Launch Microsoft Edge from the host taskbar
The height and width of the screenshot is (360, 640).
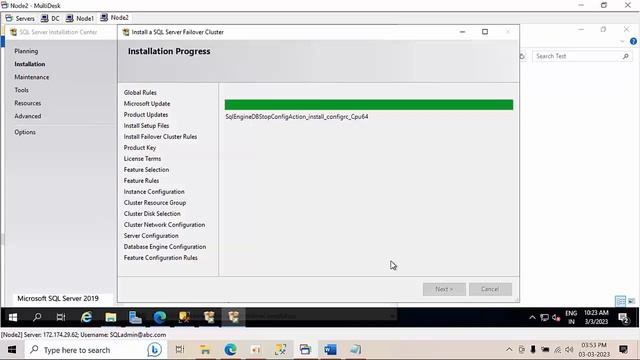point(231,350)
